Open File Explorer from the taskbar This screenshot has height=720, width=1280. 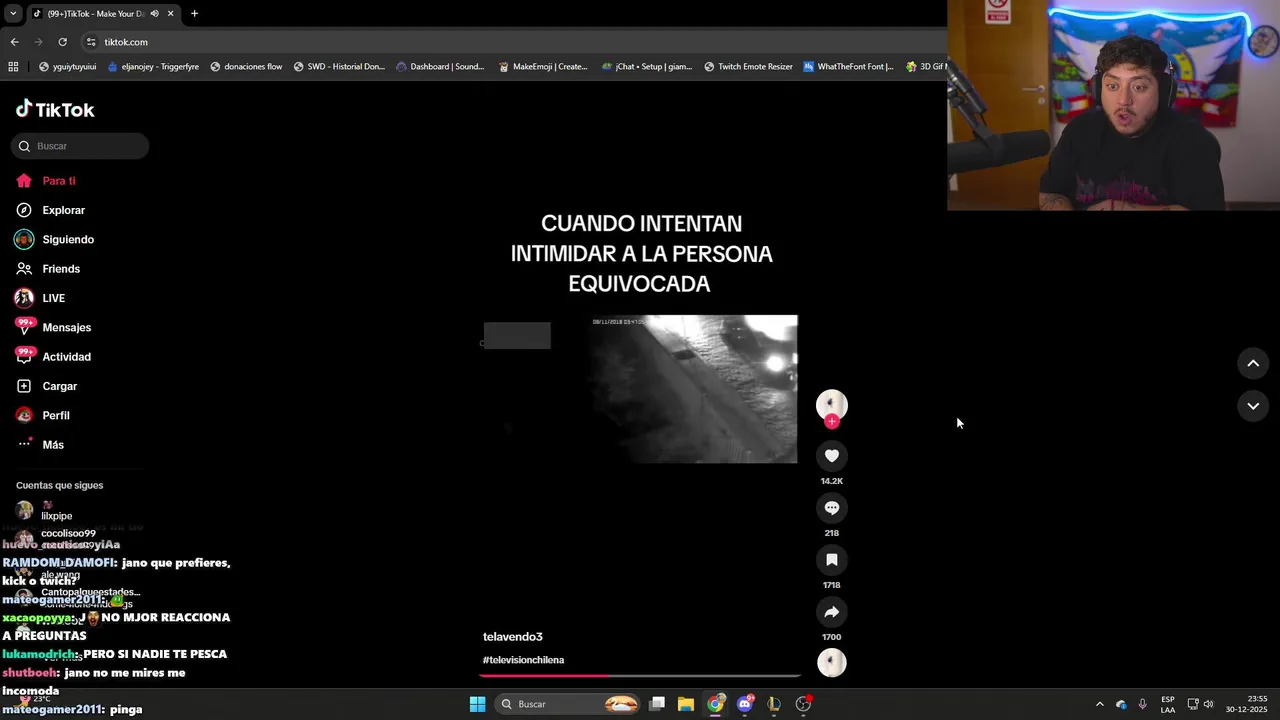[686, 704]
